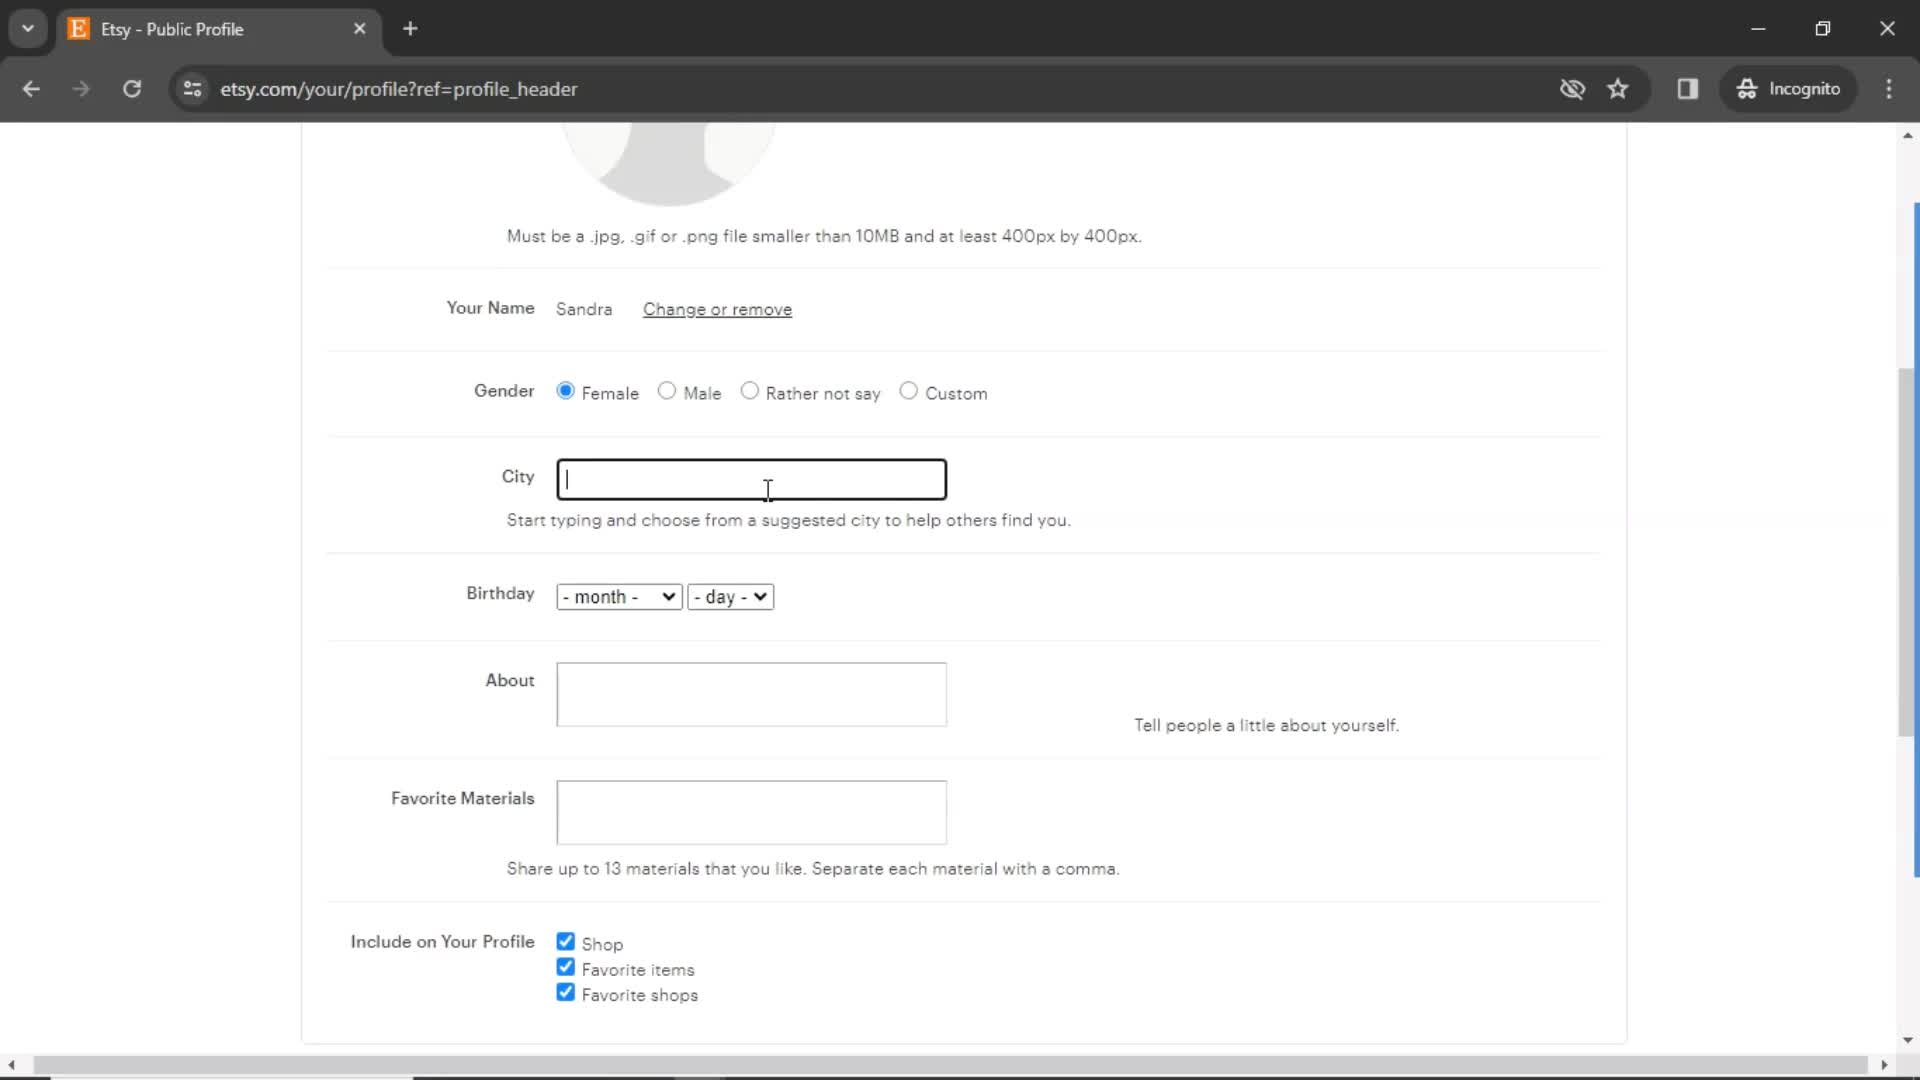Click the City input field

(753, 479)
